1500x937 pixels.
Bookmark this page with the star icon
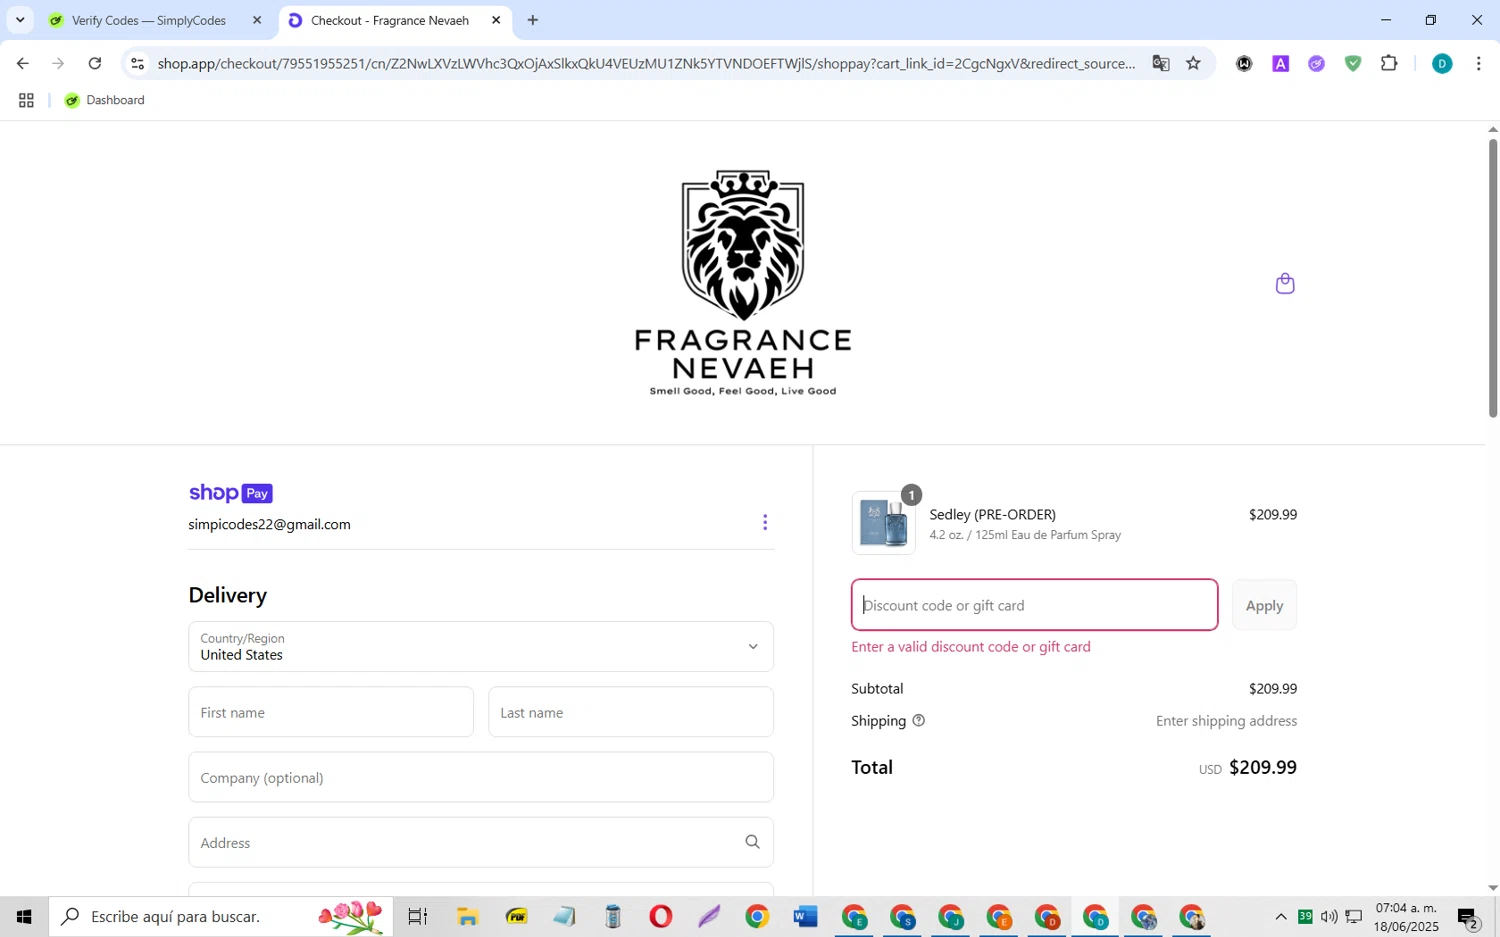tap(1193, 63)
